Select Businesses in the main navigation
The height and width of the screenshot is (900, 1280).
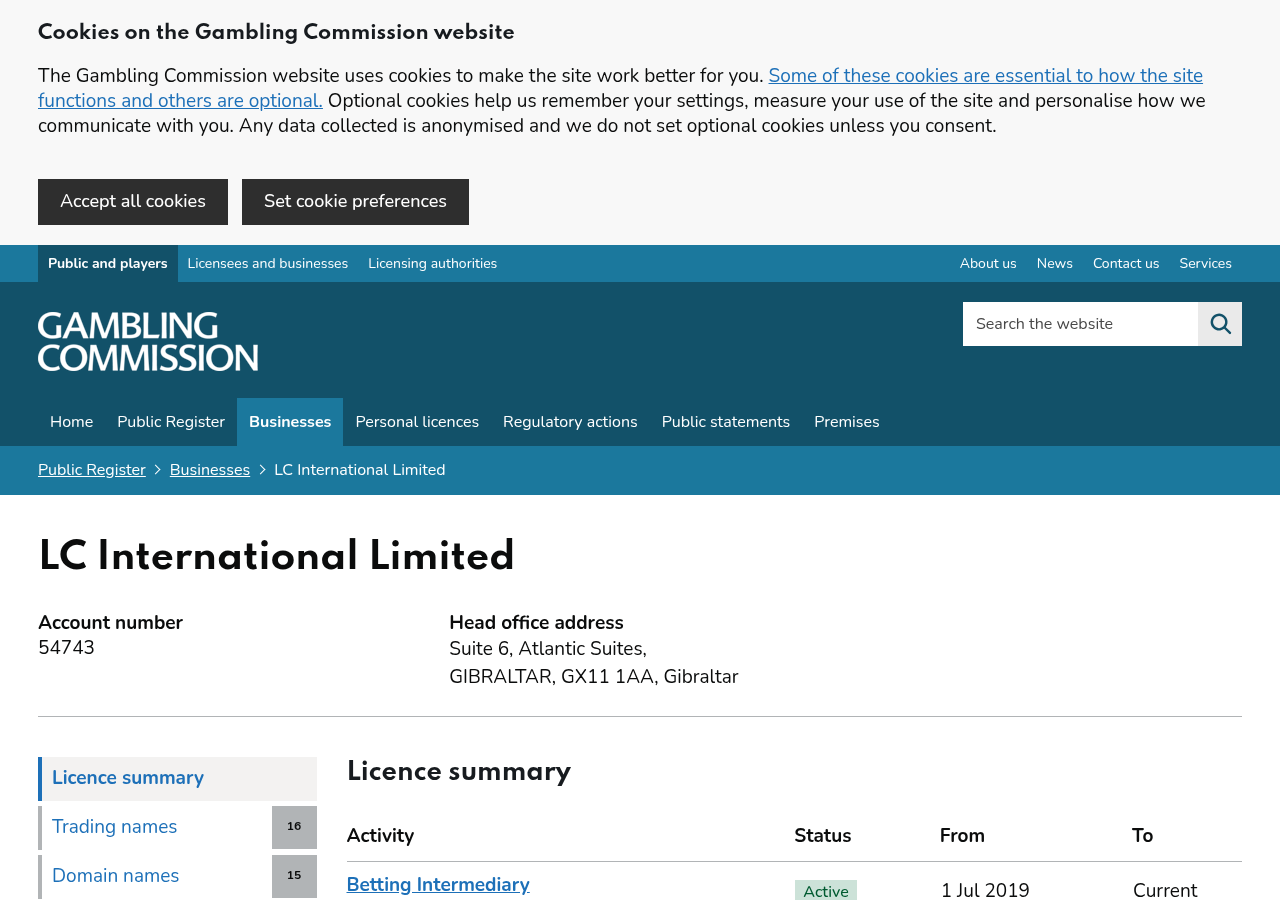[x=290, y=422]
